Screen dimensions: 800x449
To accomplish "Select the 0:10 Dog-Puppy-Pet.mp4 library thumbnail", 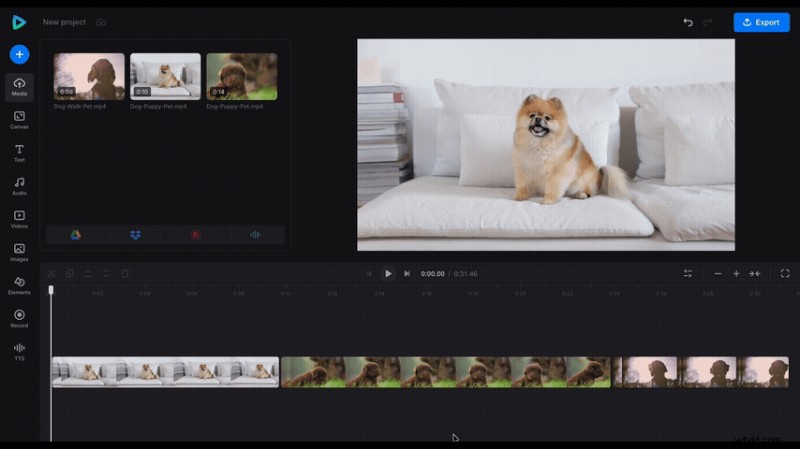I will tap(165, 76).
